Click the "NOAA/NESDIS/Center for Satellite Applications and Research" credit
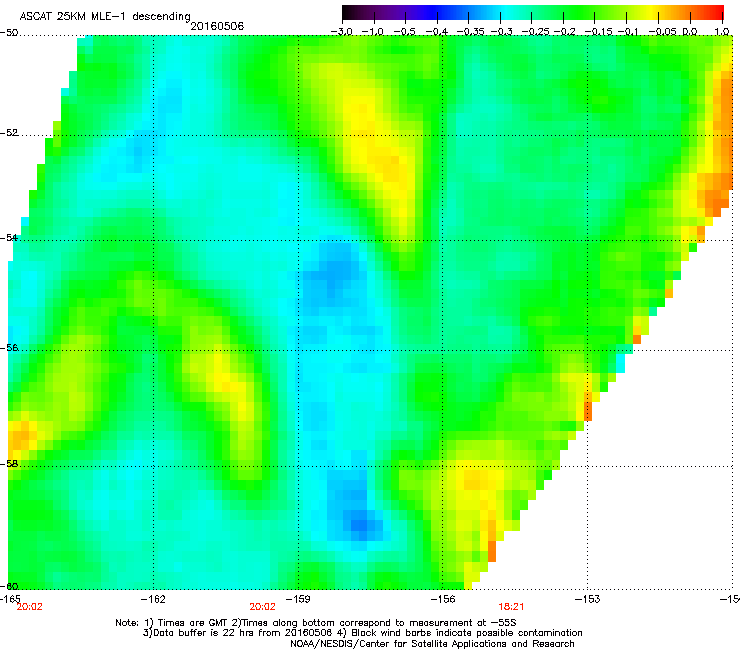The width and height of the screenshot is (740, 650). 432,644
